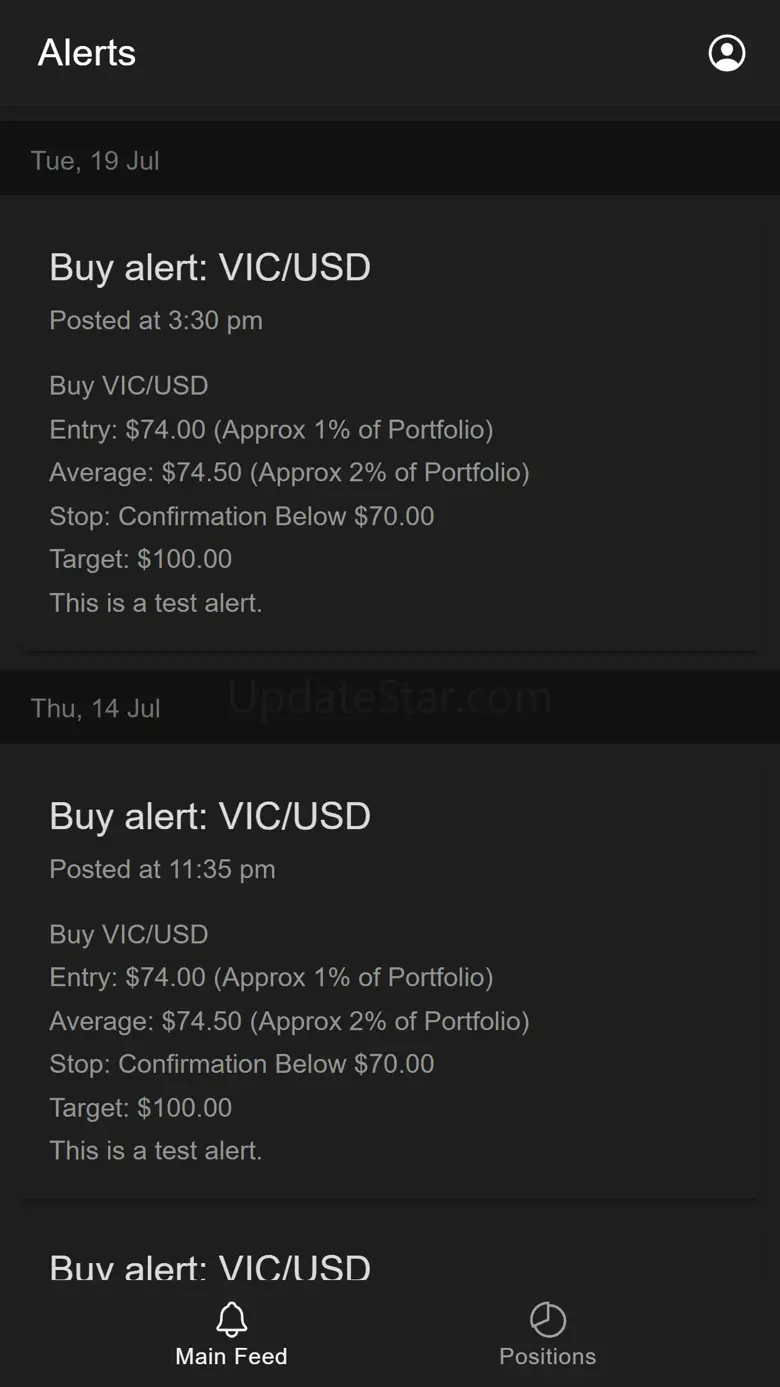Click "This is a test alert." under 19 Jul

156,603
